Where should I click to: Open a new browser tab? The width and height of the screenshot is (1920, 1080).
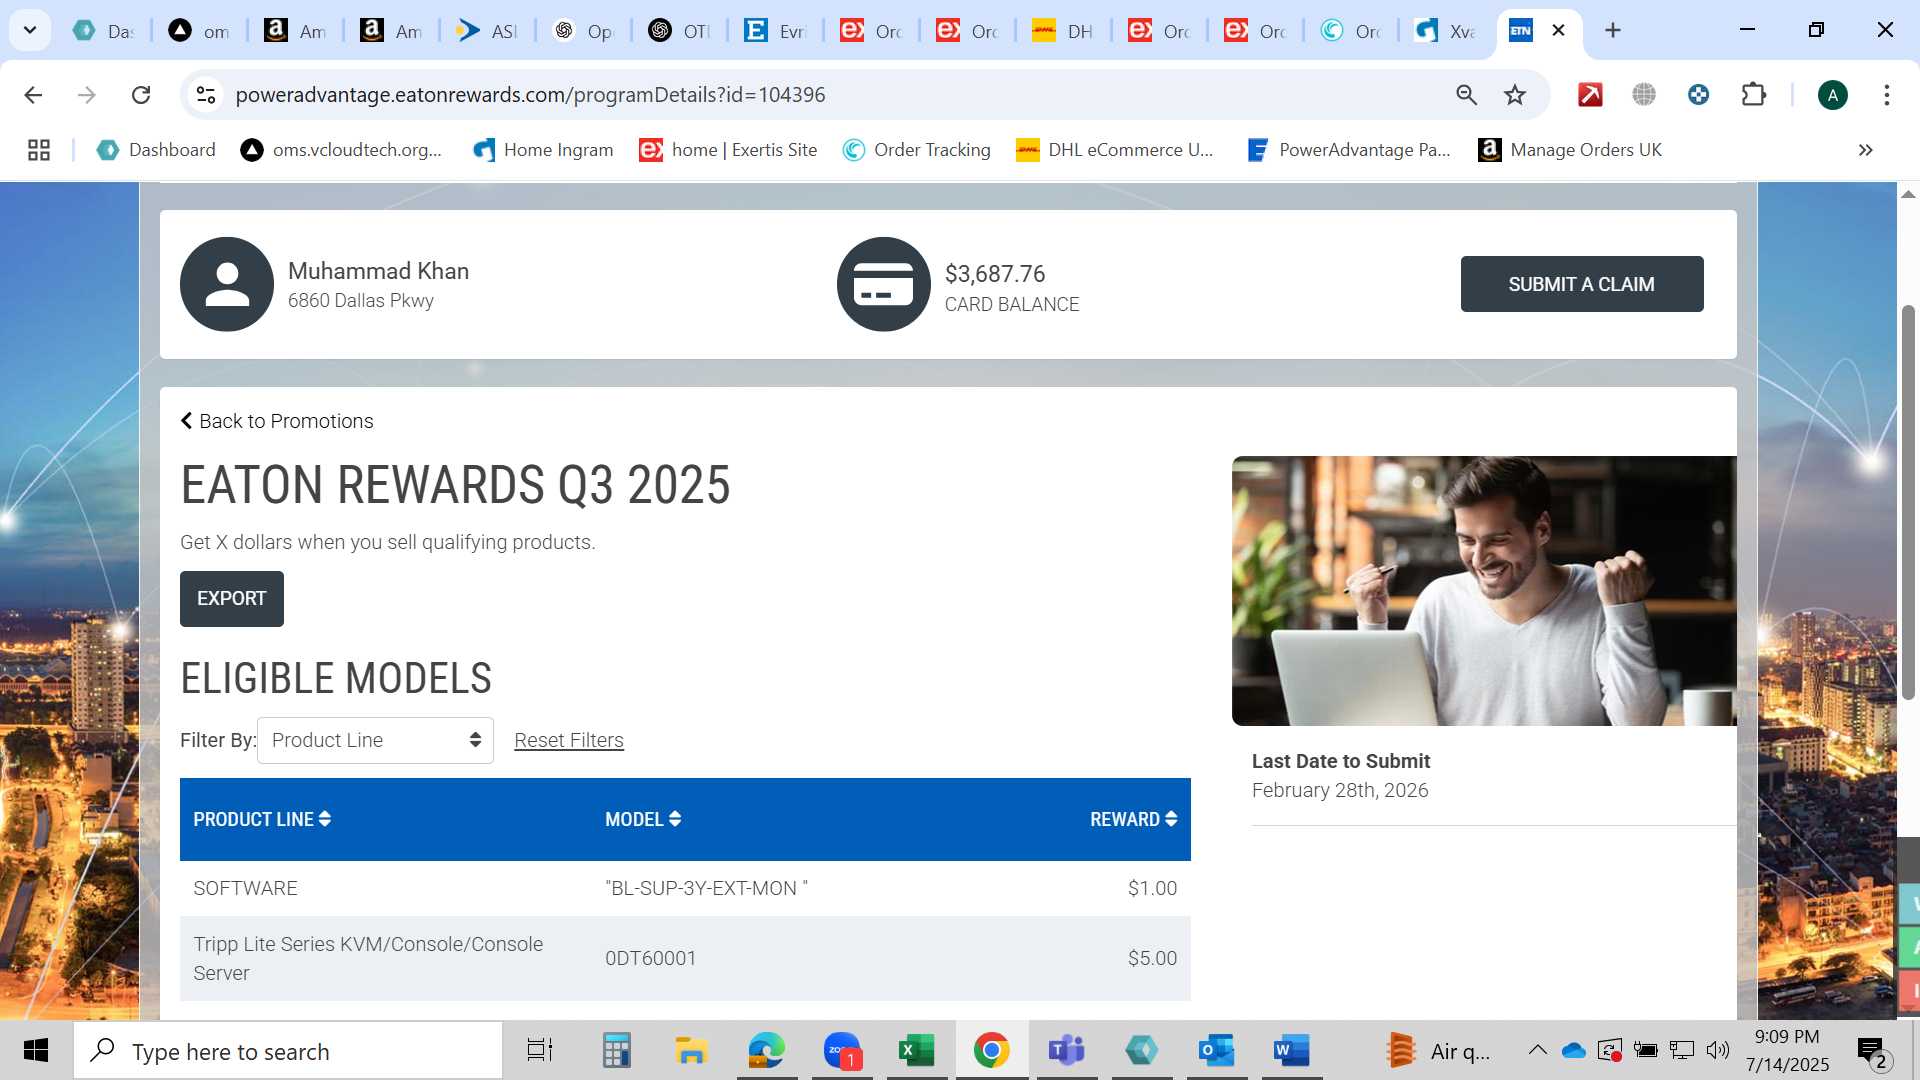(1612, 30)
